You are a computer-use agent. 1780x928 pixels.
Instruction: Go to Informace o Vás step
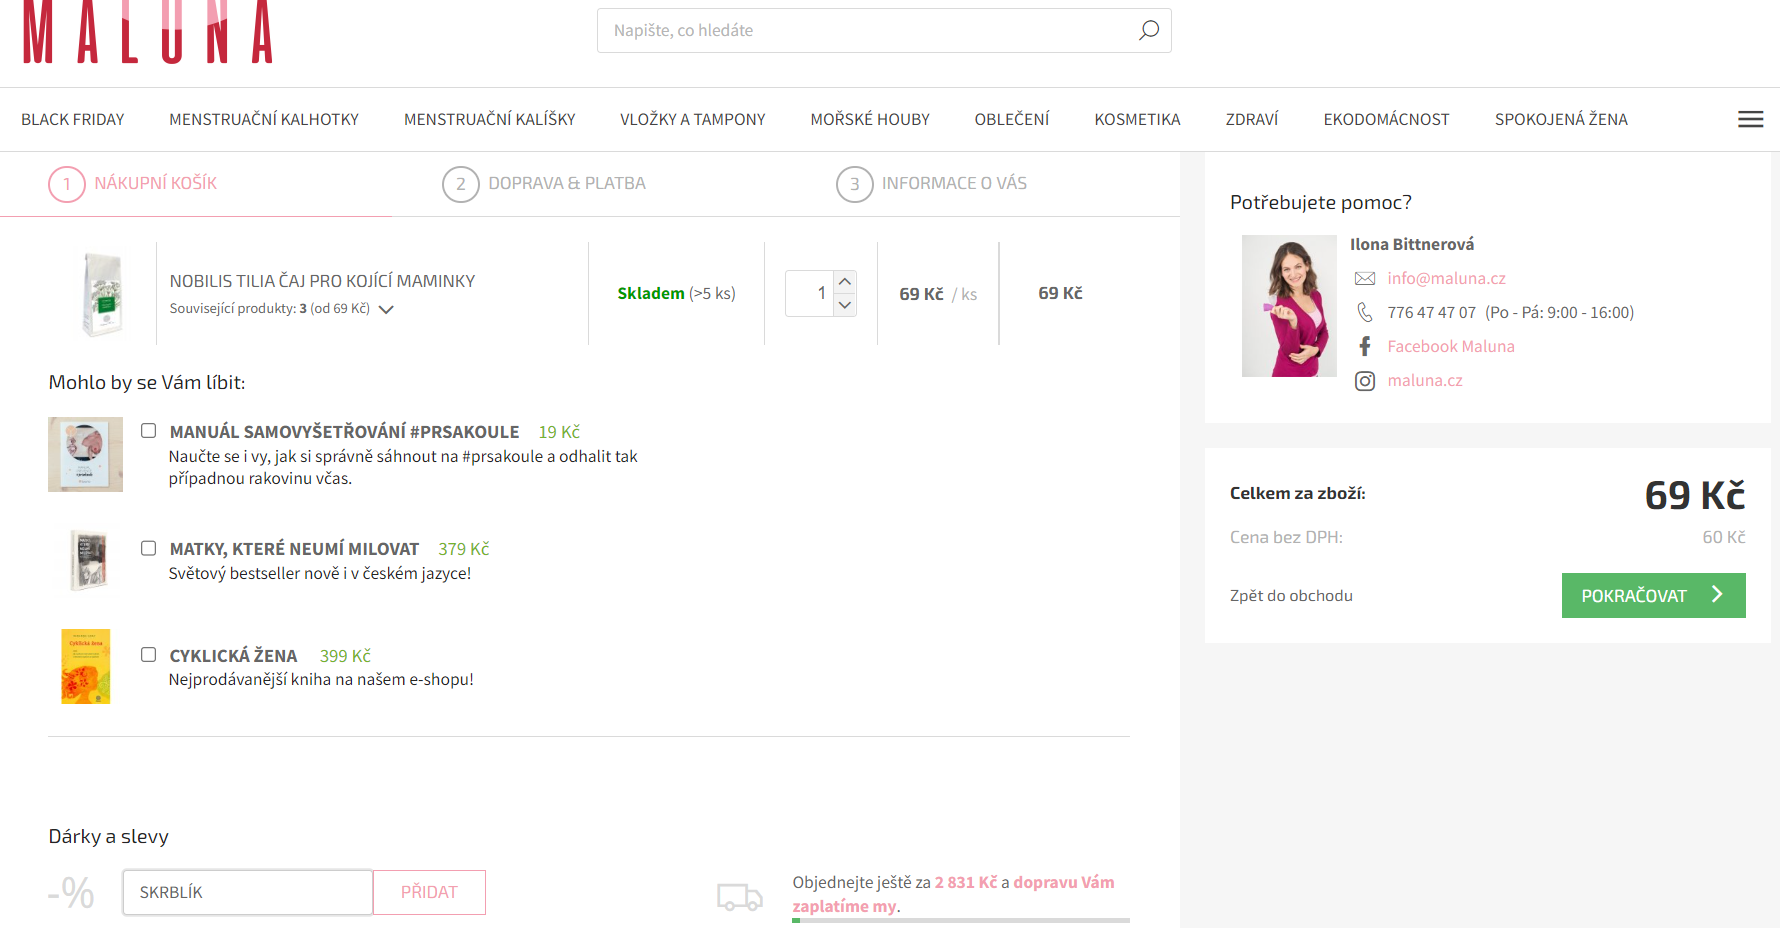pyautogui.click(x=954, y=183)
